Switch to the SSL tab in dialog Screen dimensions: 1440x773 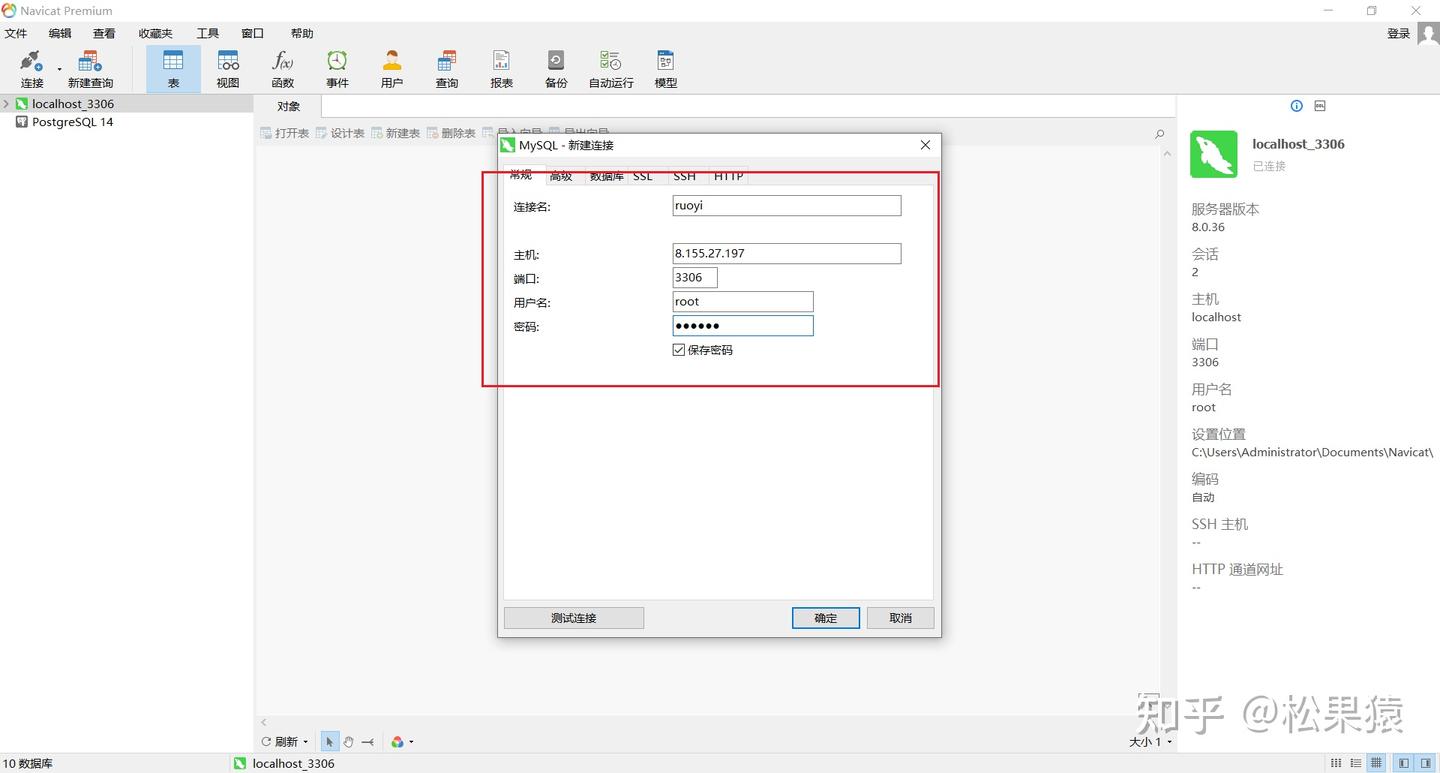(643, 176)
